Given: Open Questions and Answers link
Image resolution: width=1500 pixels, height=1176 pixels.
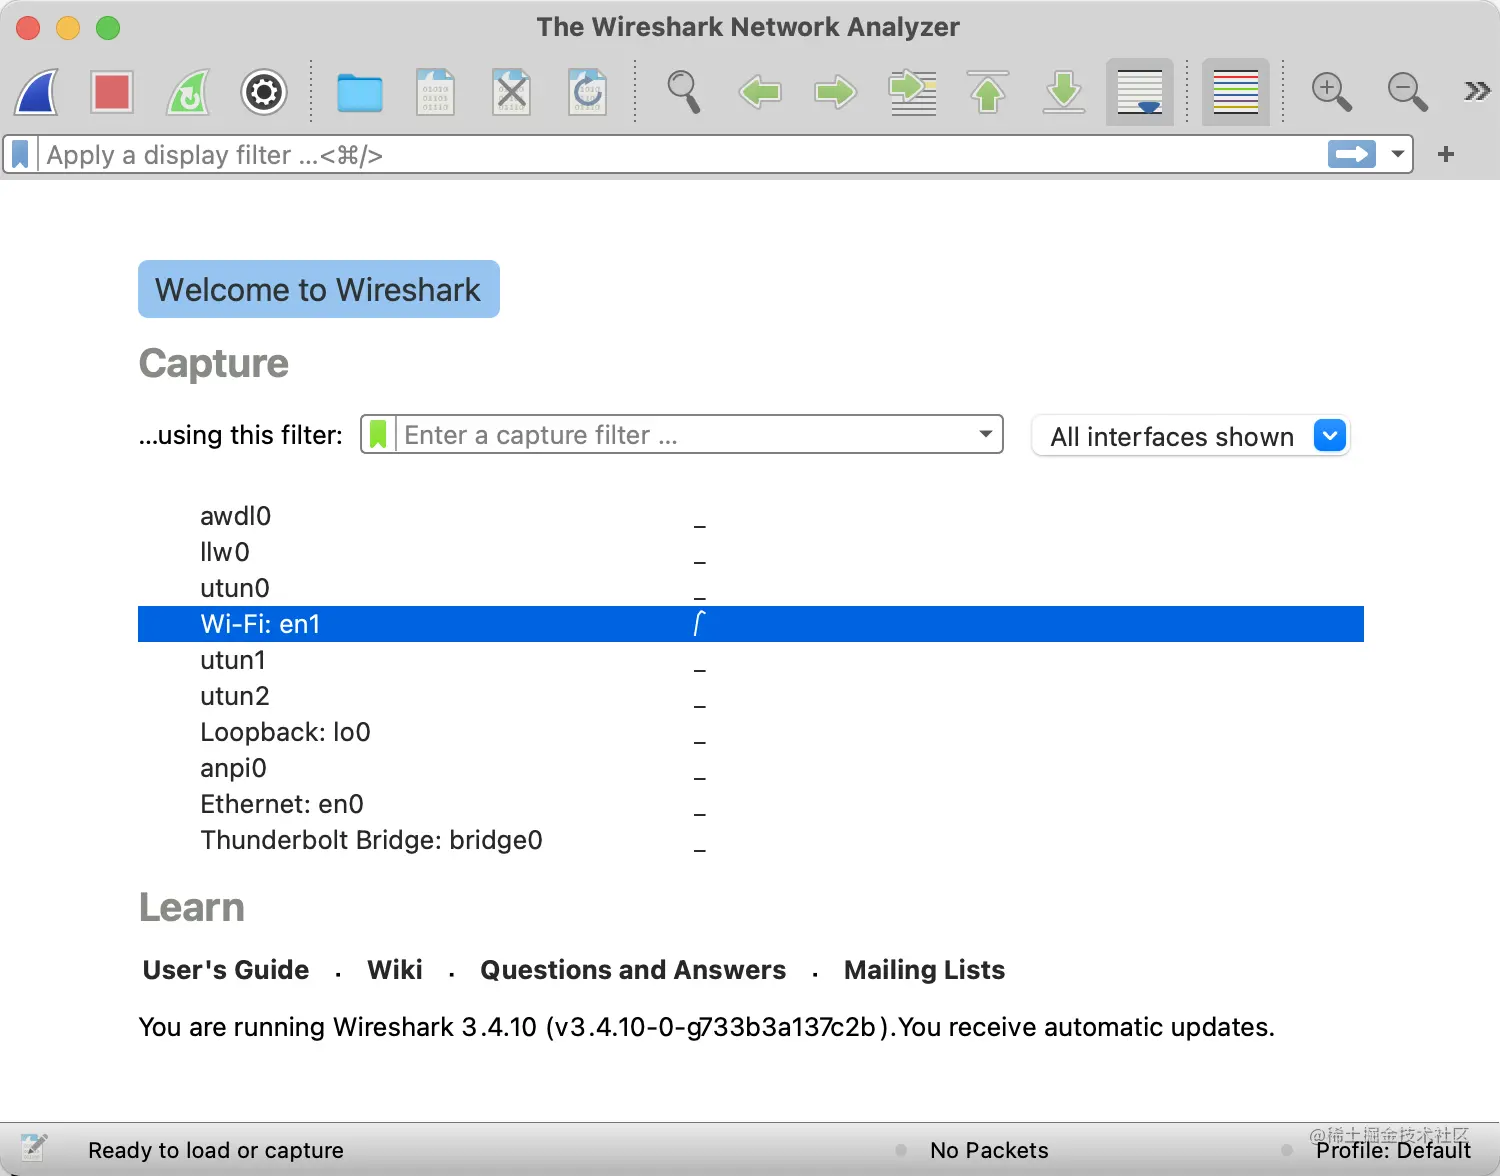Looking at the screenshot, I should pos(633,970).
